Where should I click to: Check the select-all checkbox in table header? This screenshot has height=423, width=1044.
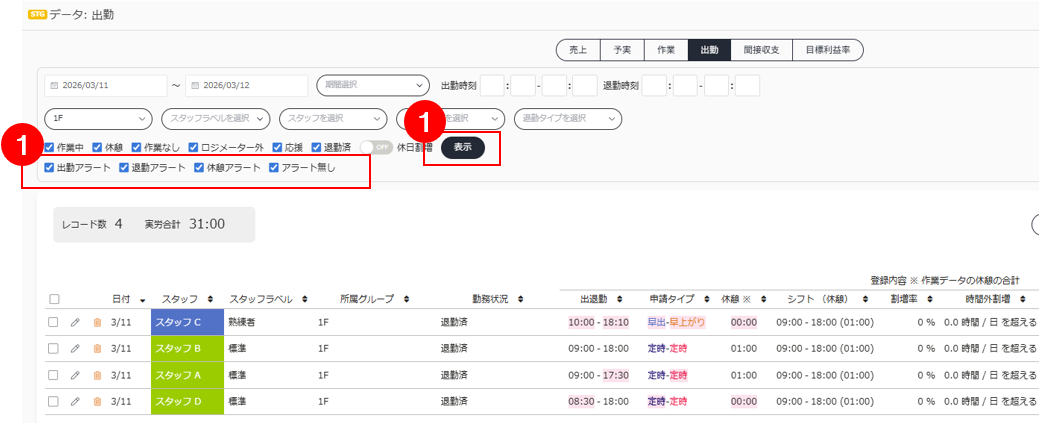pos(54,299)
